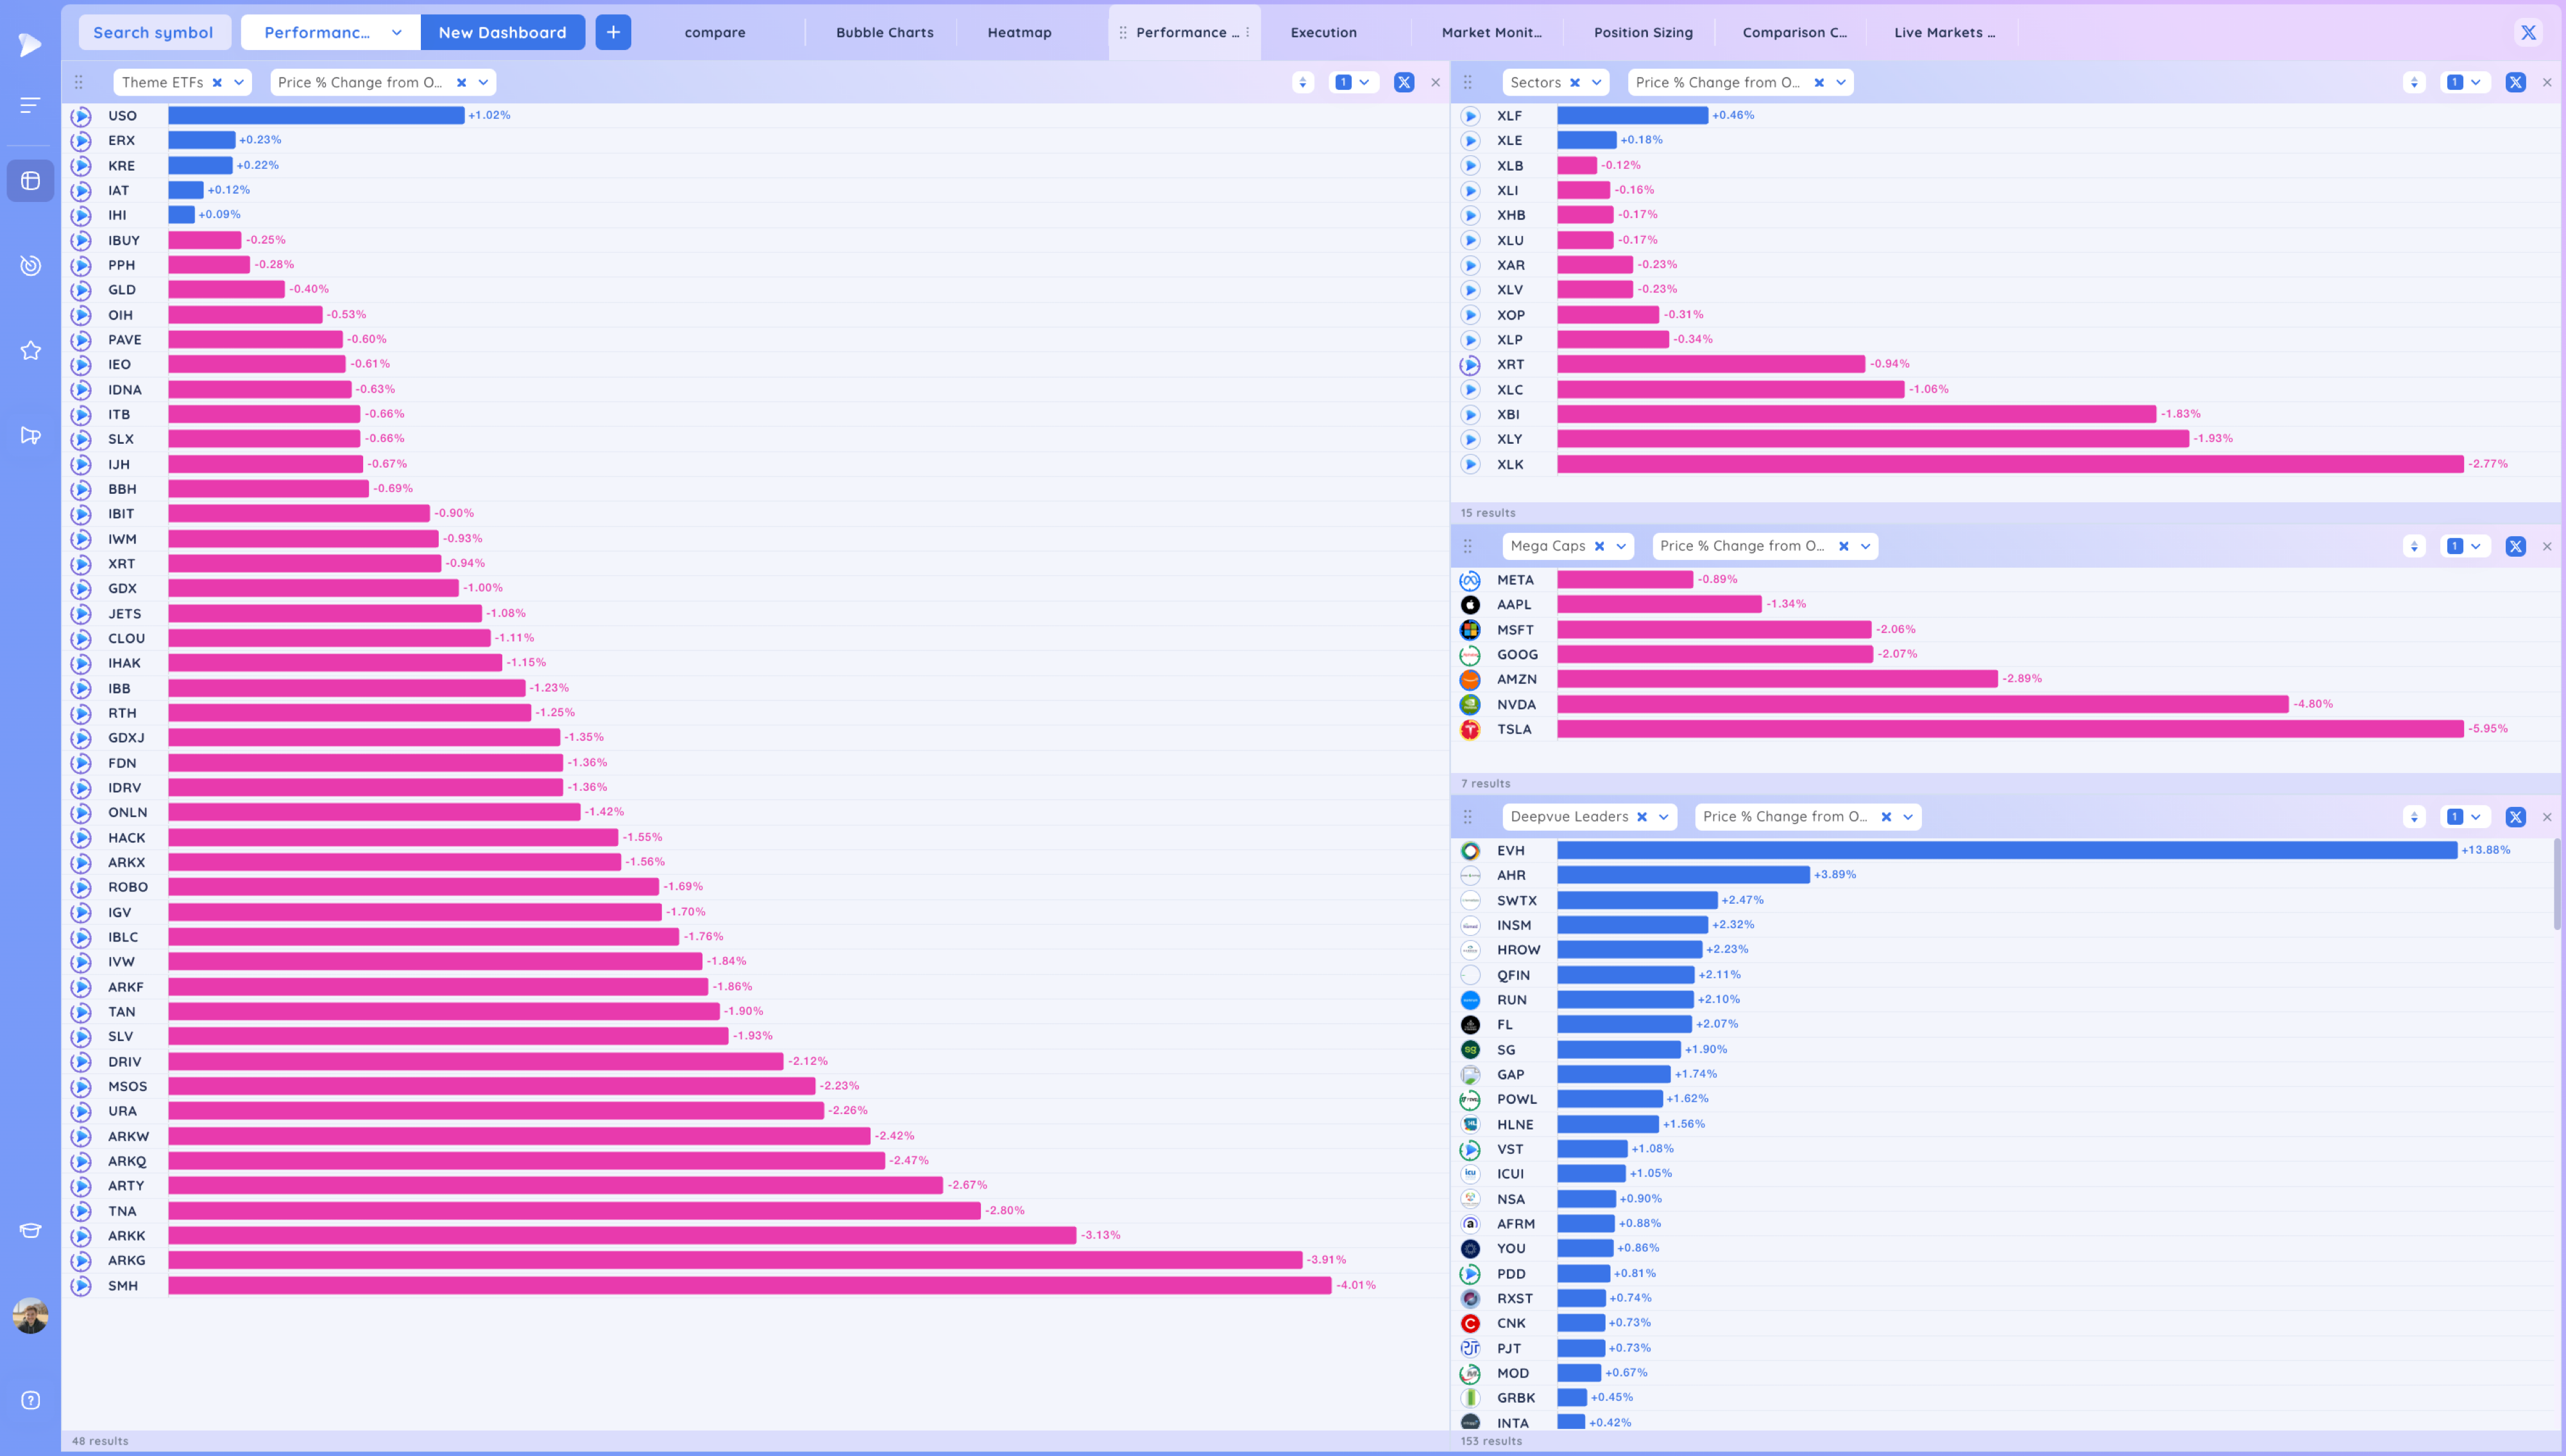This screenshot has width=2566, height=1456.
Task: Click the chart icon next to XLK
Action: click(x=1470, y=464)
